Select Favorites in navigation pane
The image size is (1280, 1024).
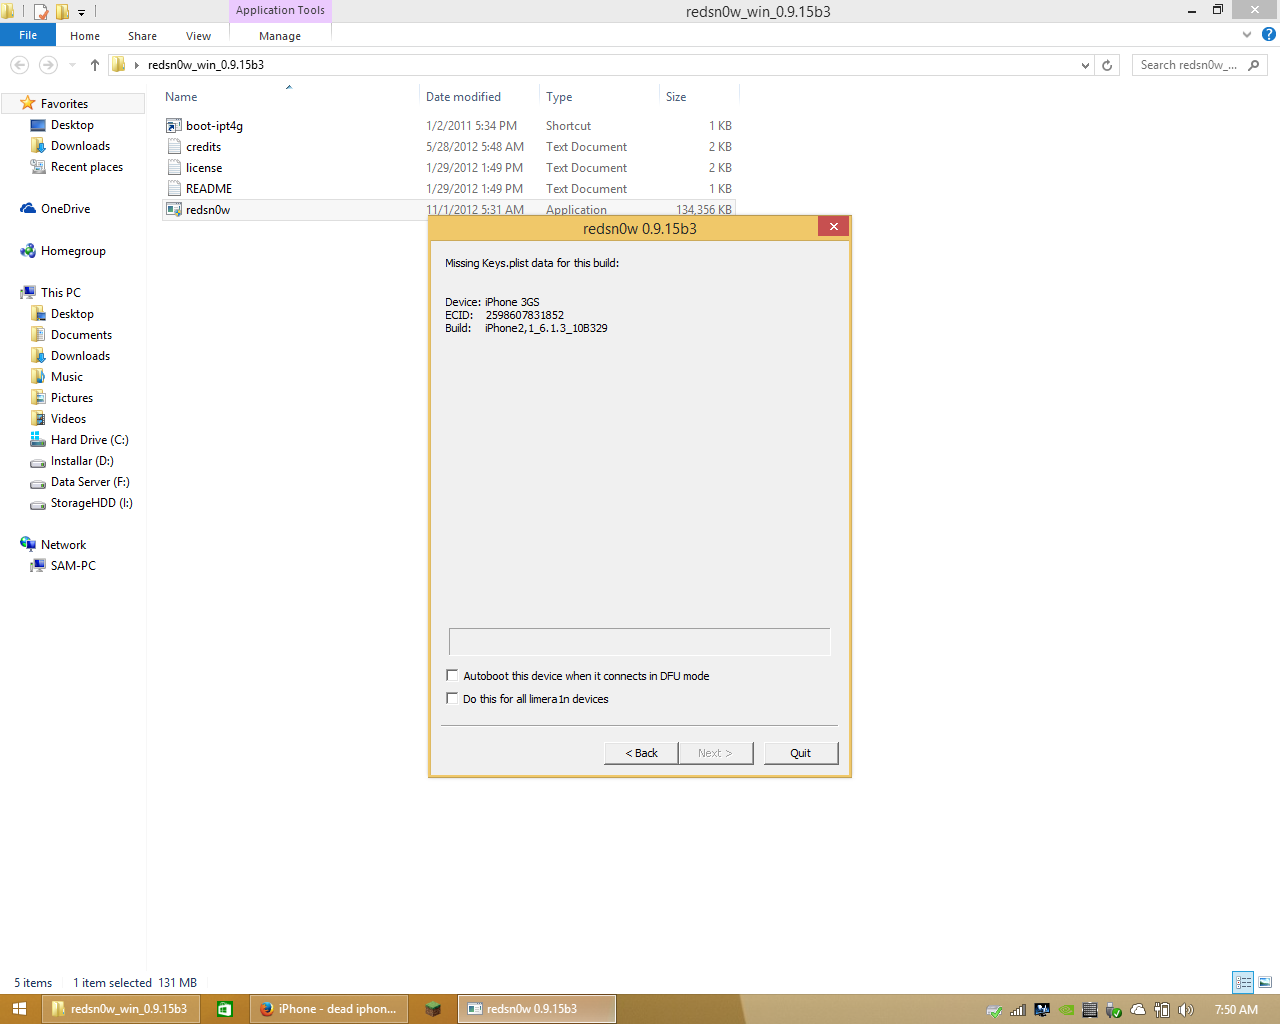(64, 104)
